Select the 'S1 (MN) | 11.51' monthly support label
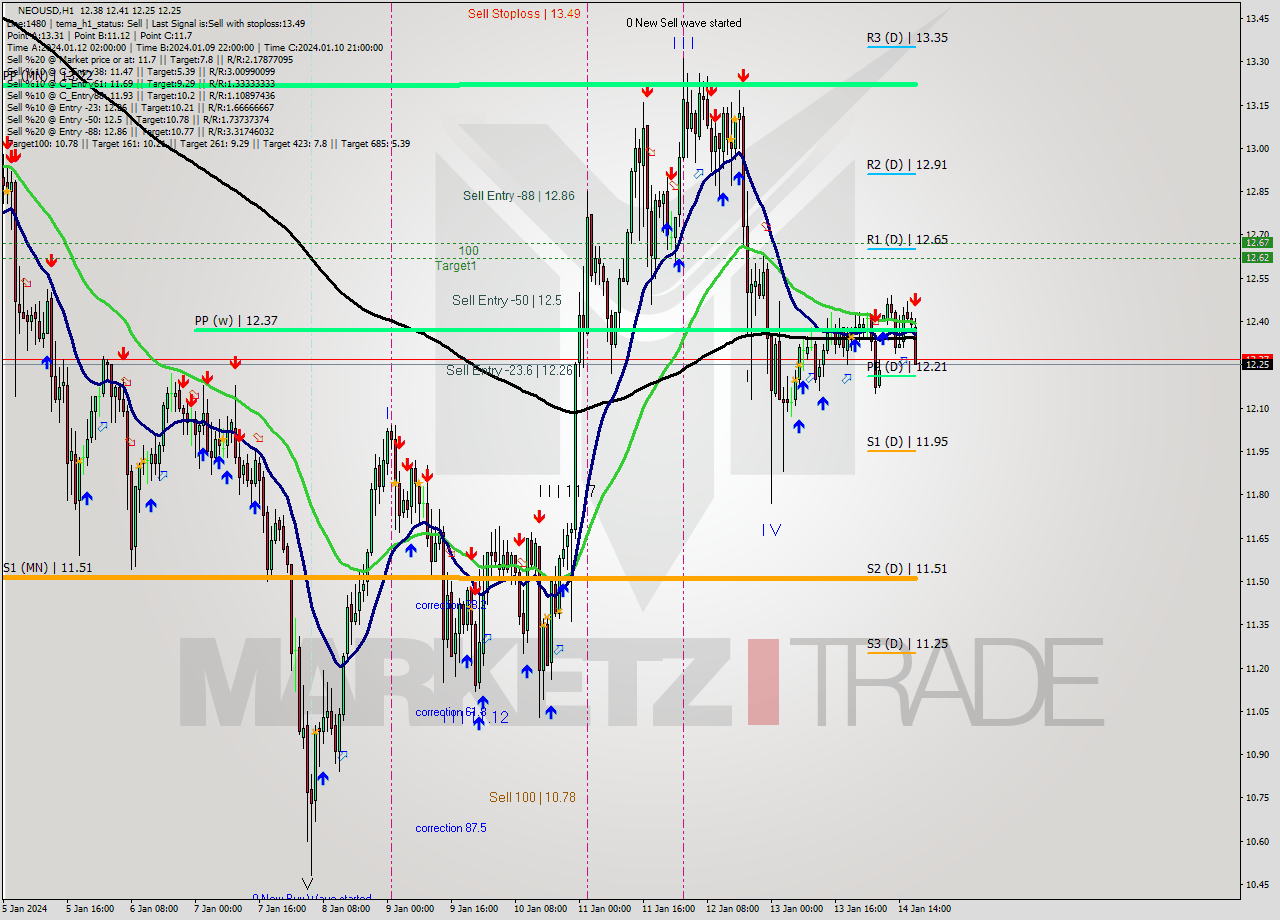This screenshot has height=920, width=1280. point(48,568)
